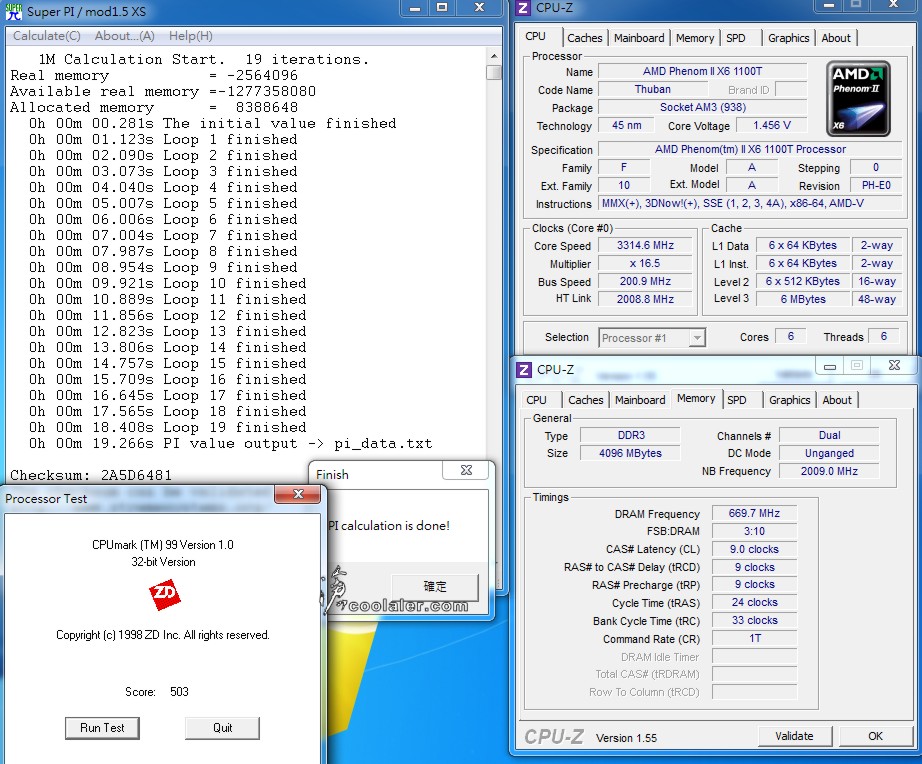Screen dimensions: 922x764
Task: Click the memory Size value 4096 MBytes
Action: [630, 453]
